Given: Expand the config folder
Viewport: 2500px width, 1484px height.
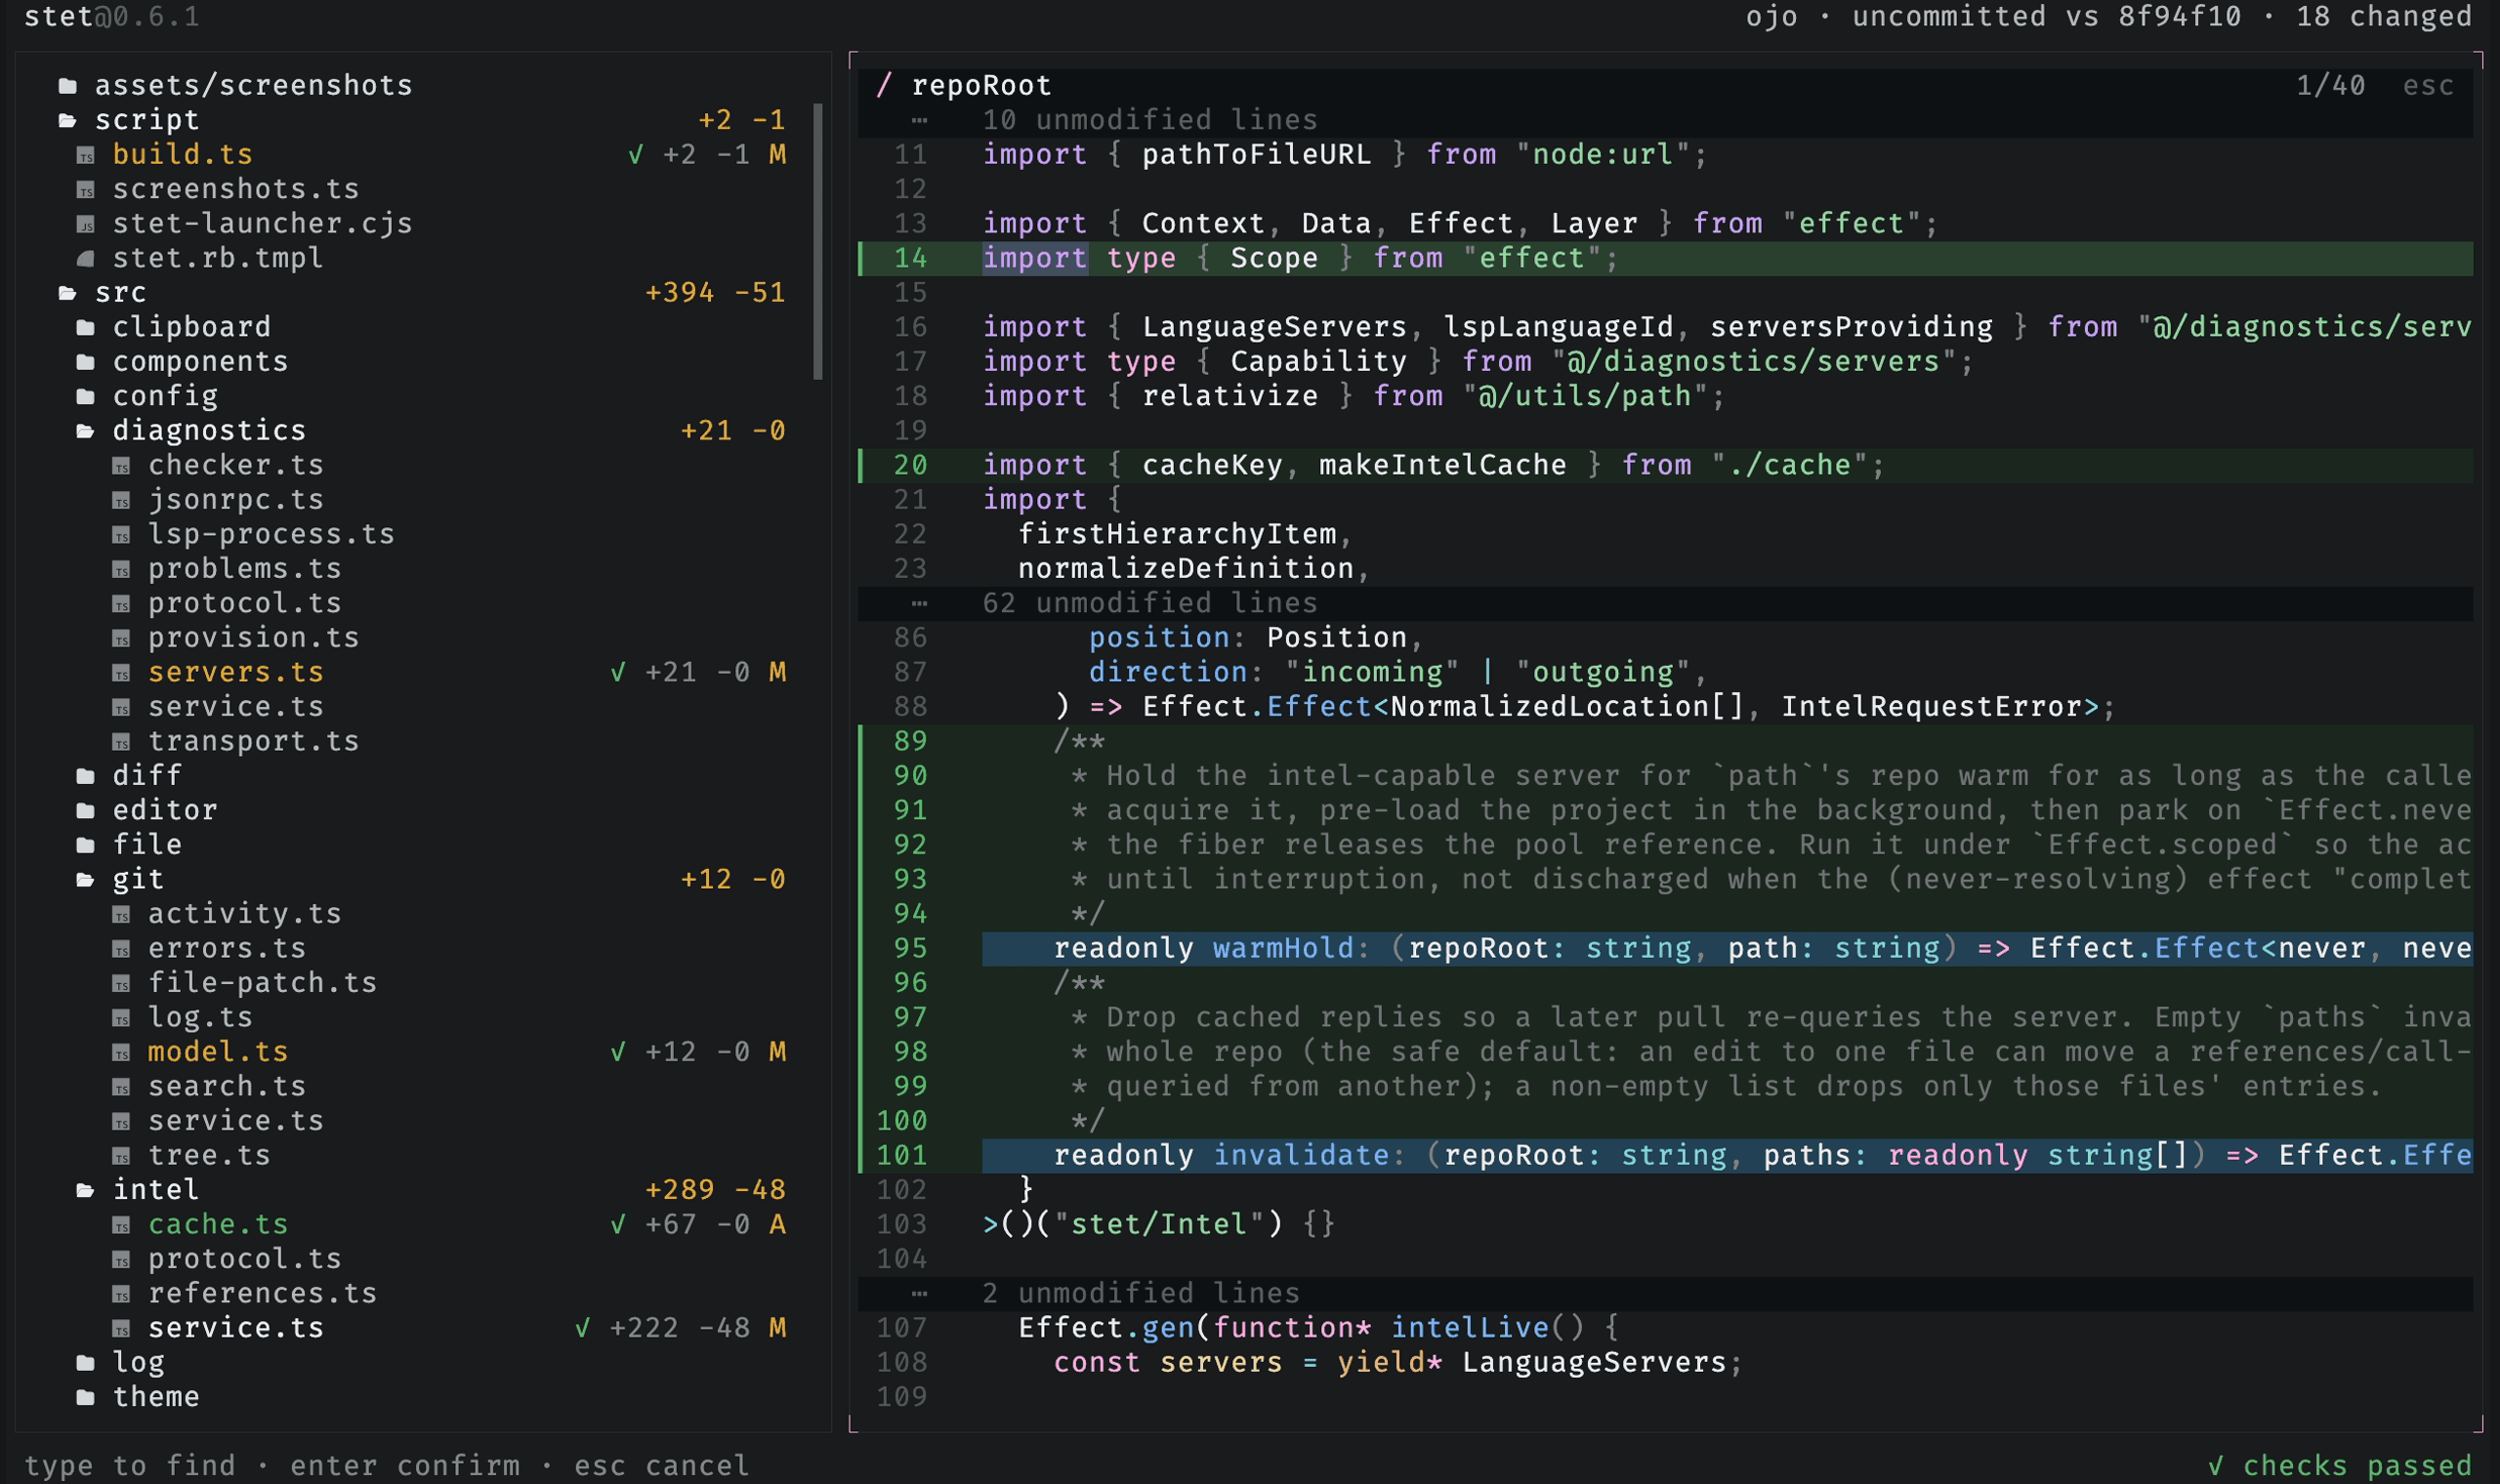Looking at the screenshot, I should click(x=86, y=397).
